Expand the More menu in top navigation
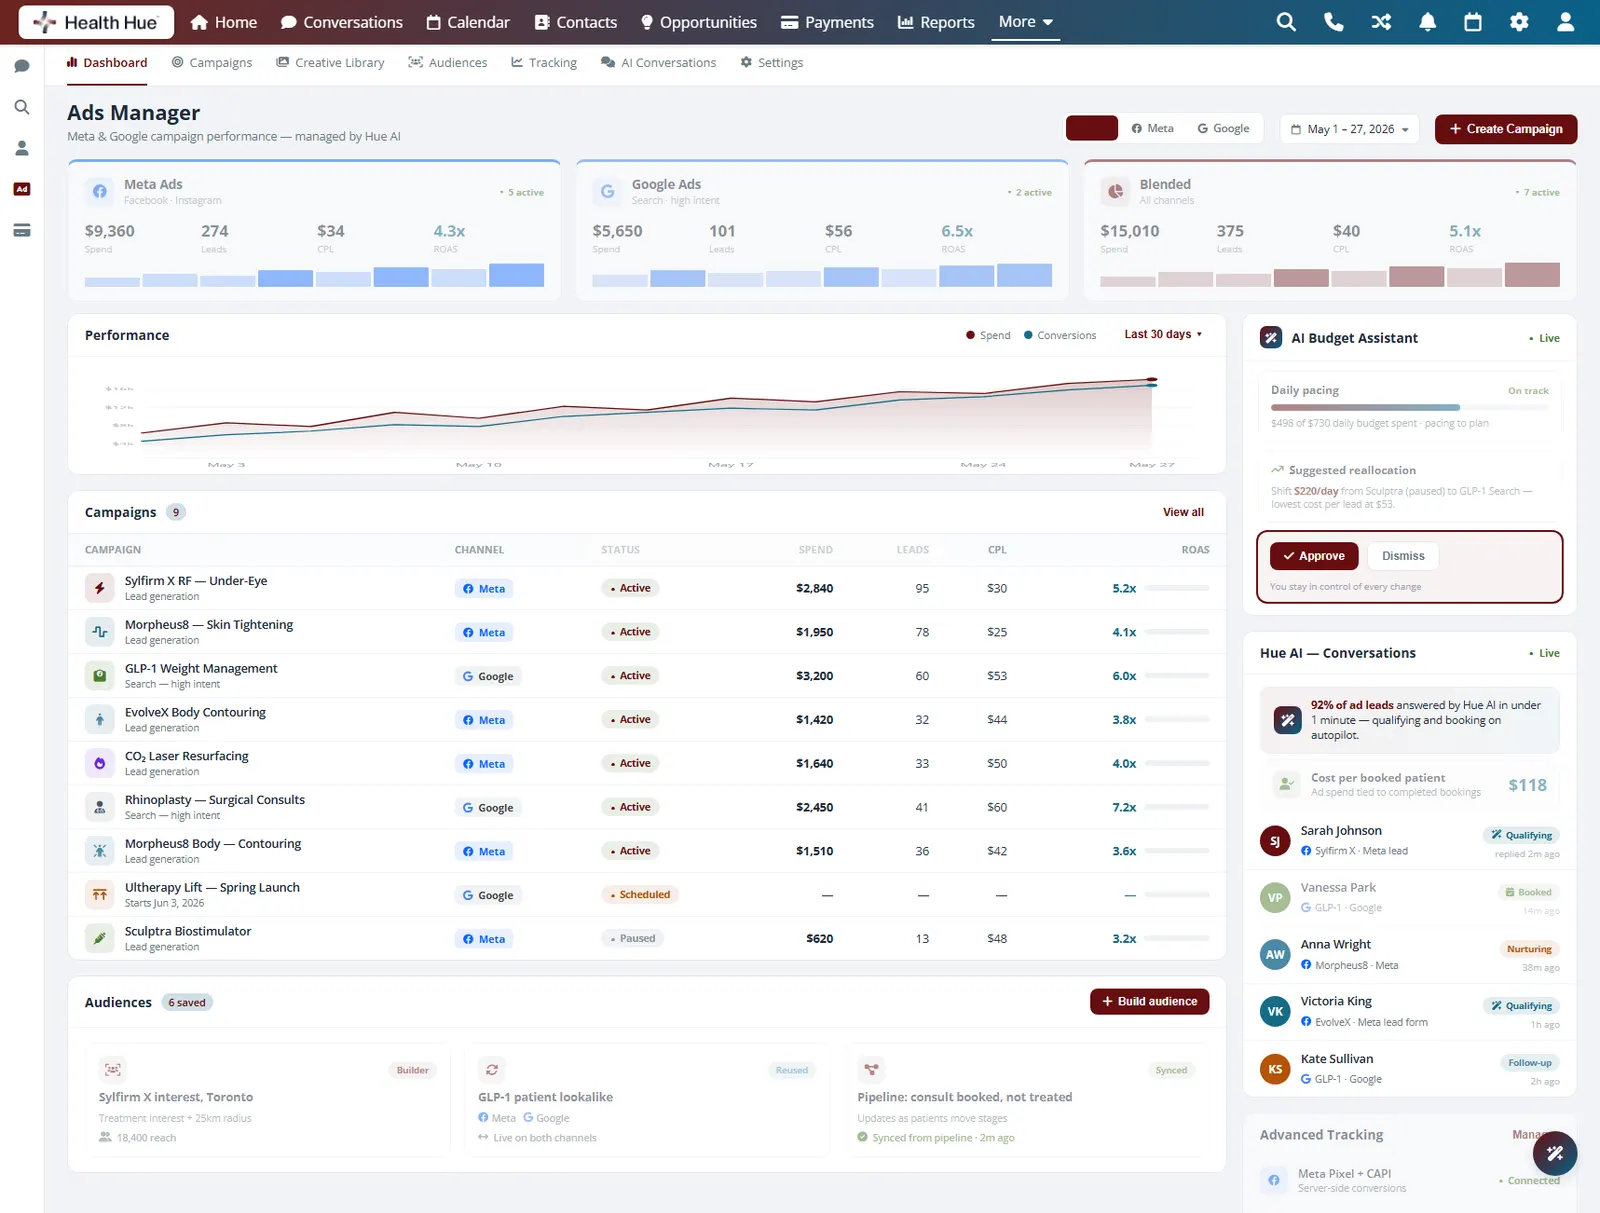This screenshot has height=1213, width=1600. pos(1025,22)
